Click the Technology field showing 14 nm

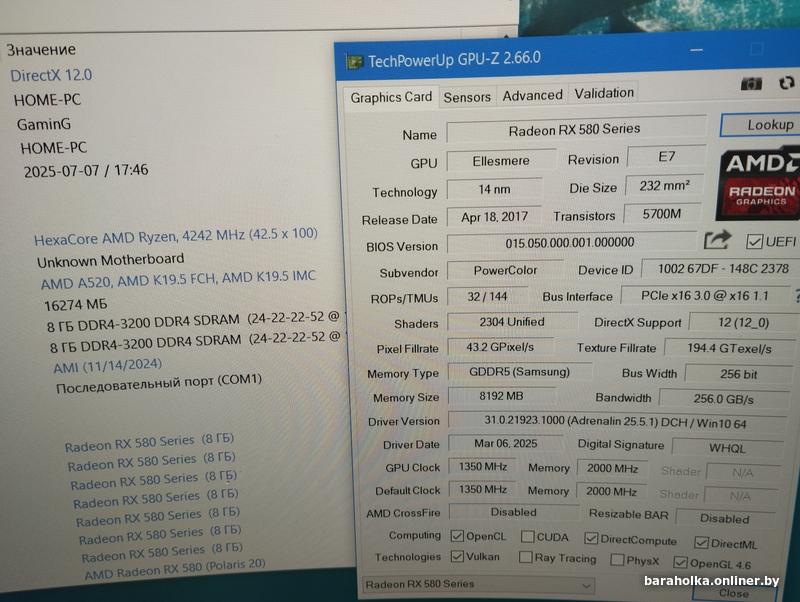(x=494, y=189)
